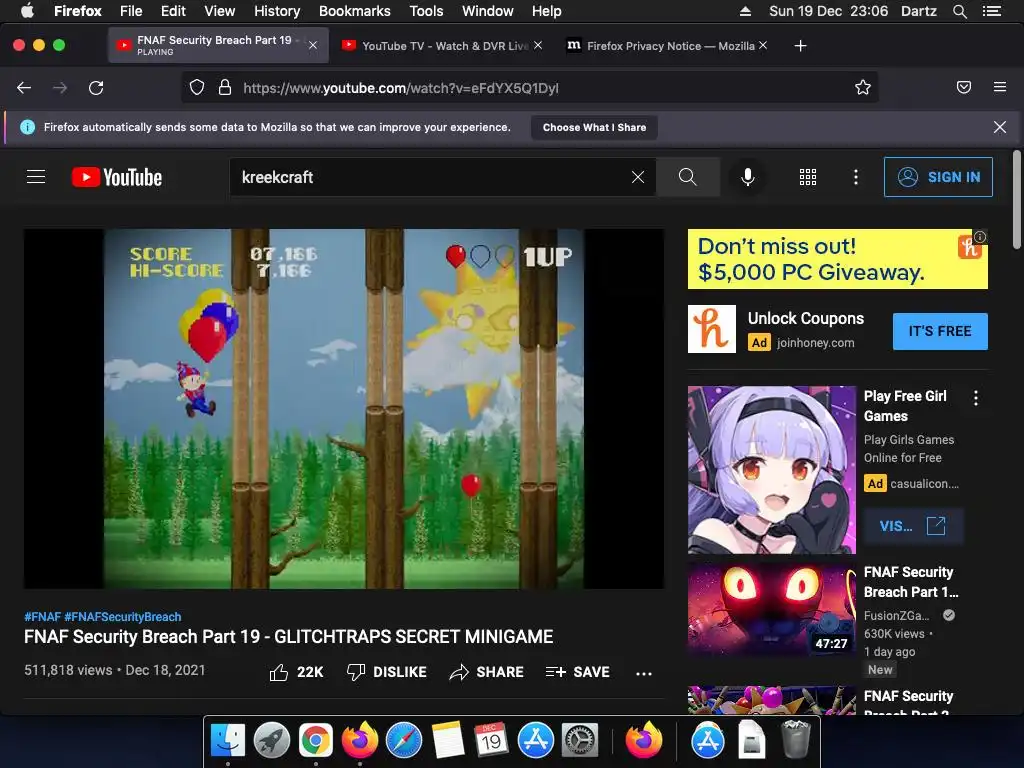Click the joinhoney.com ad link

point(815,342)
